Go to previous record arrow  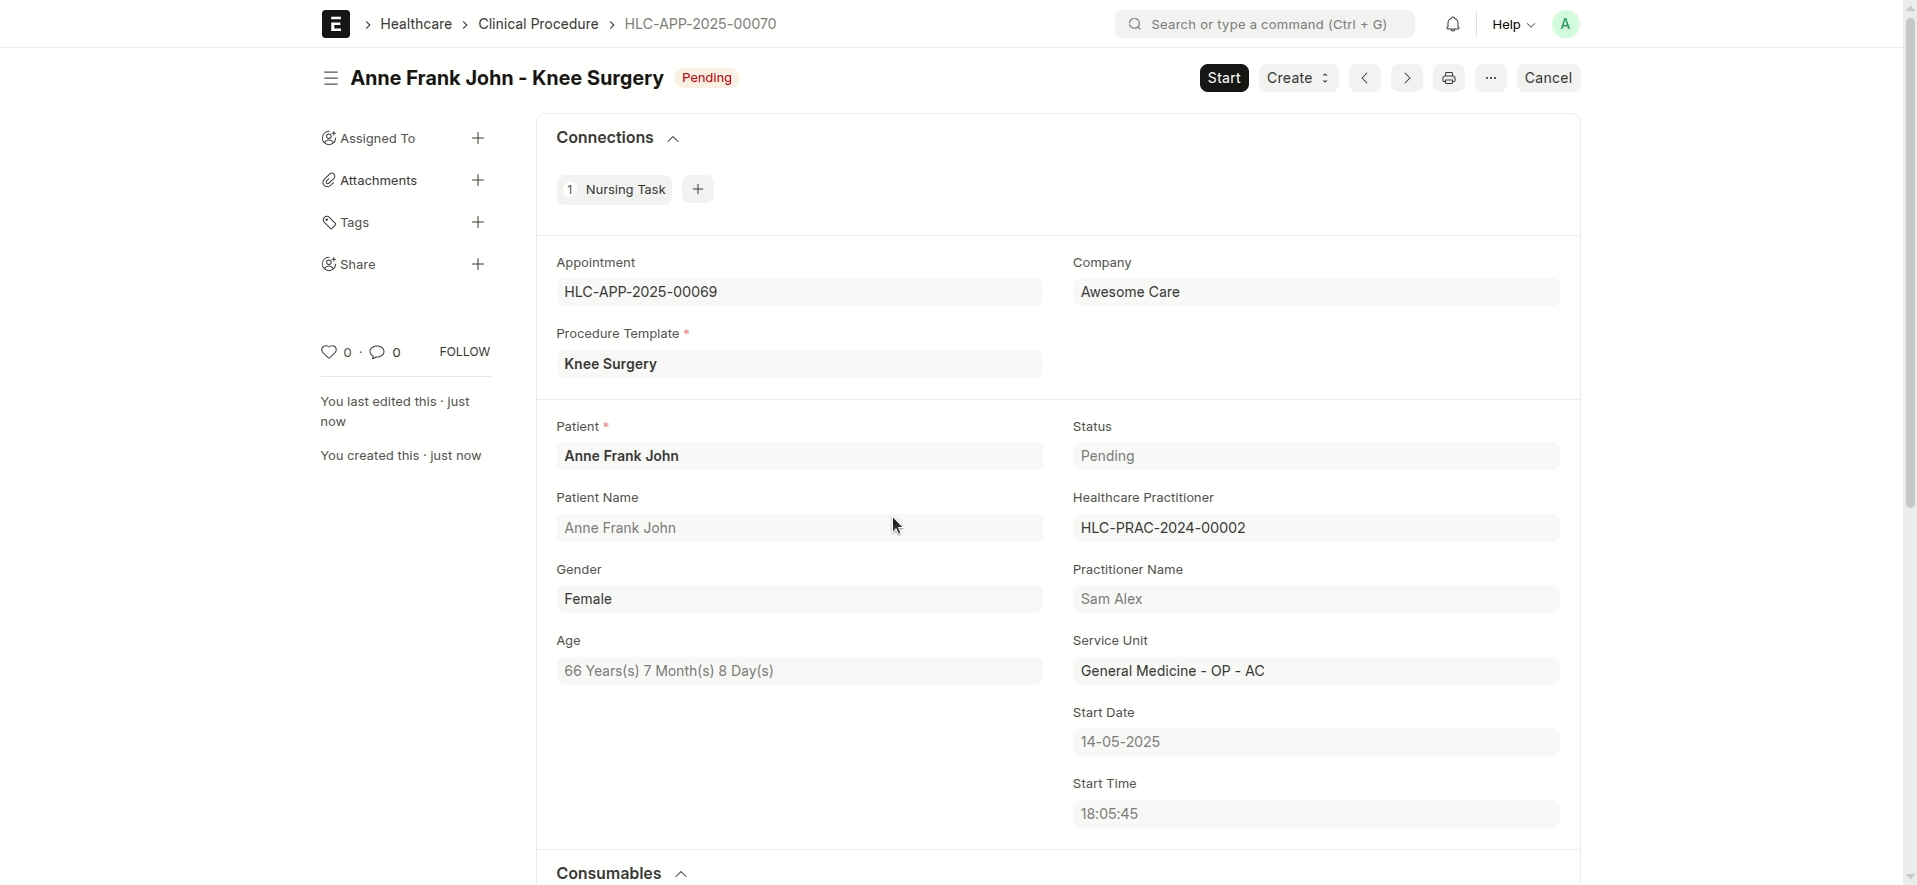(x=1365, y=78)
